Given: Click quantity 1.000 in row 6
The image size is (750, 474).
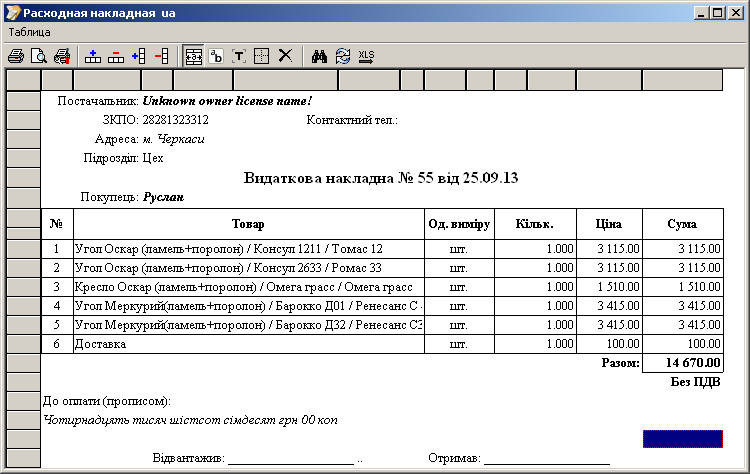Looking at the screenshot, I should click(x=535, y=344).
